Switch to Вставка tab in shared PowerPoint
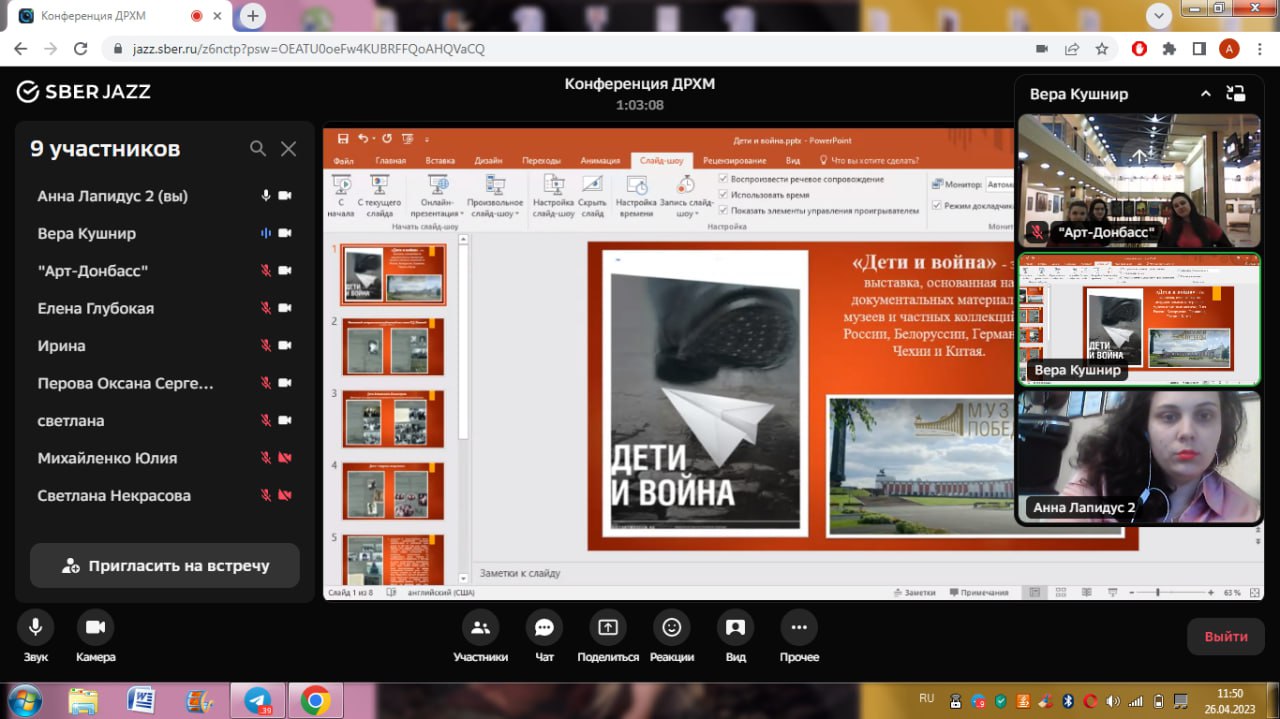1280x719 pixels. 440,161
